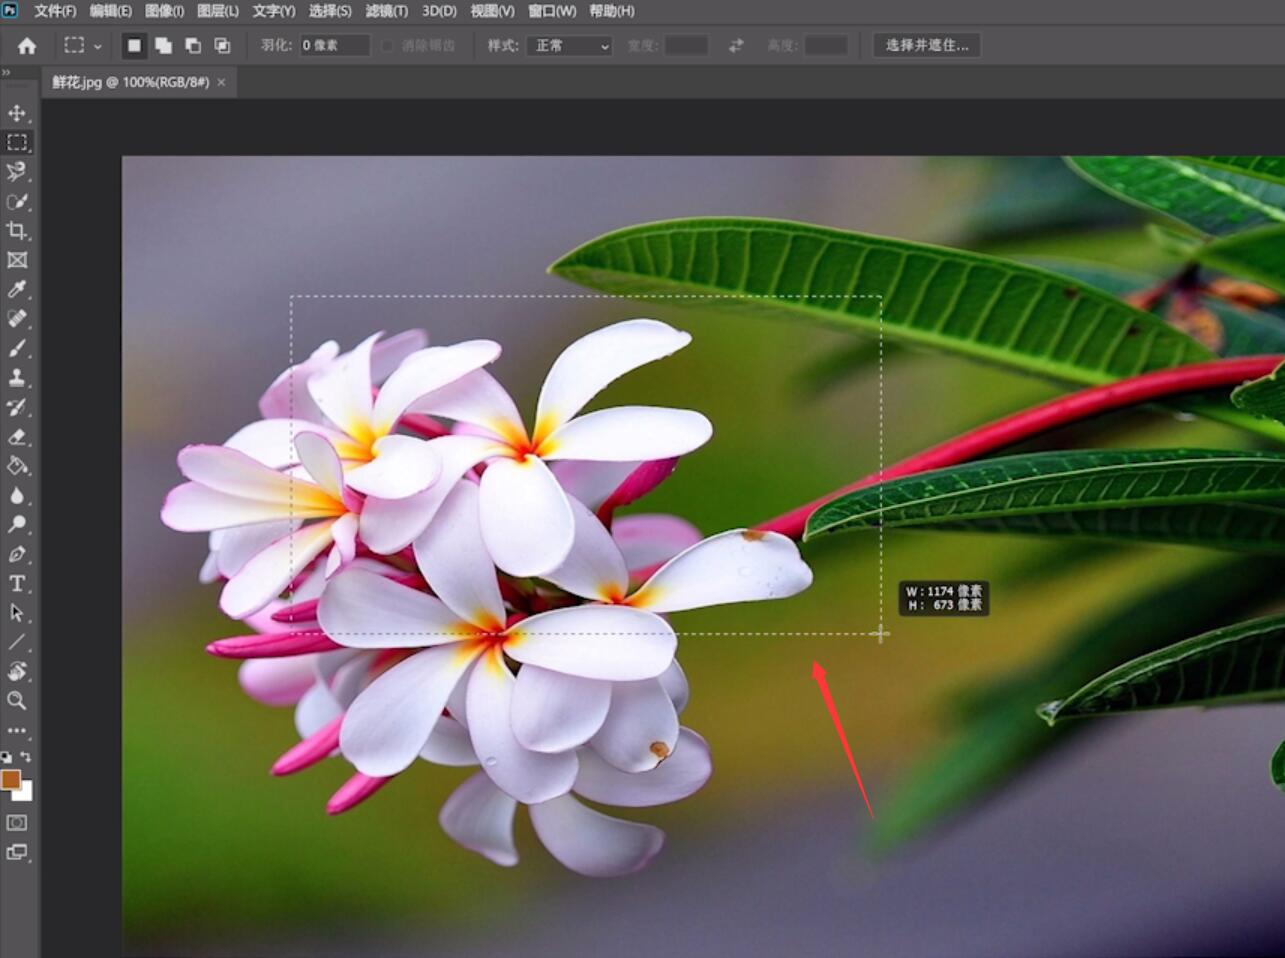Viewport: 1285px width, 958px height.
Task: Select the Brush tool
Action: (17, 348)
